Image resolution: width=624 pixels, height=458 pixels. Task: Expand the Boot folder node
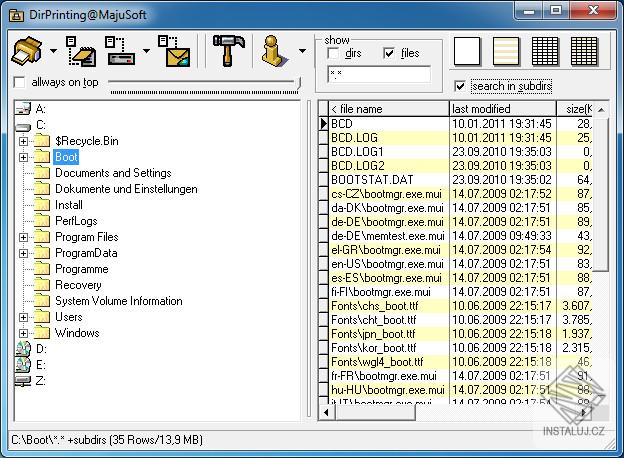[x=23, y=157]
